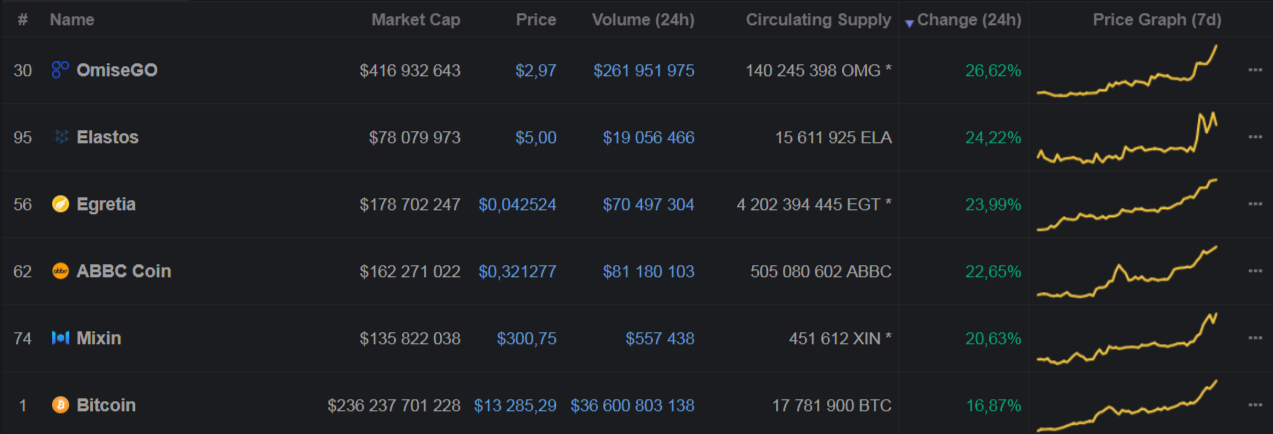This screenshot has height=434, width=1273.
Task: Open ABBC Coin volume link $81 180 103
Action: pyautogui.click(x=648, y=271)
